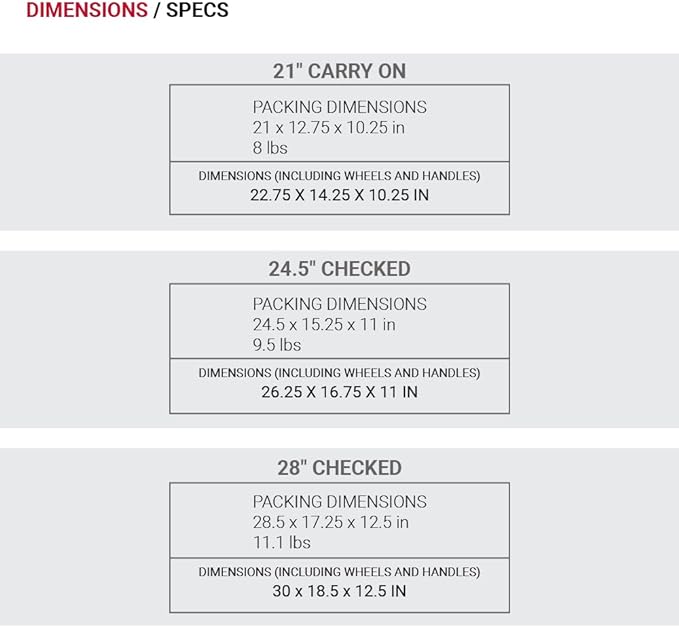Select the 28" CHECKED title
This screenshot has height=627, width=679.
[339, 468]
